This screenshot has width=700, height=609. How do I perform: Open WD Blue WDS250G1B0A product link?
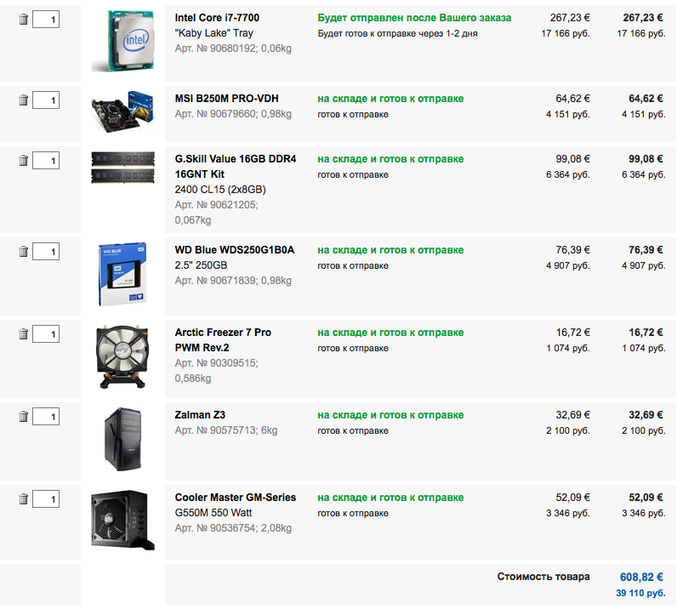click(x=234, y=250)
